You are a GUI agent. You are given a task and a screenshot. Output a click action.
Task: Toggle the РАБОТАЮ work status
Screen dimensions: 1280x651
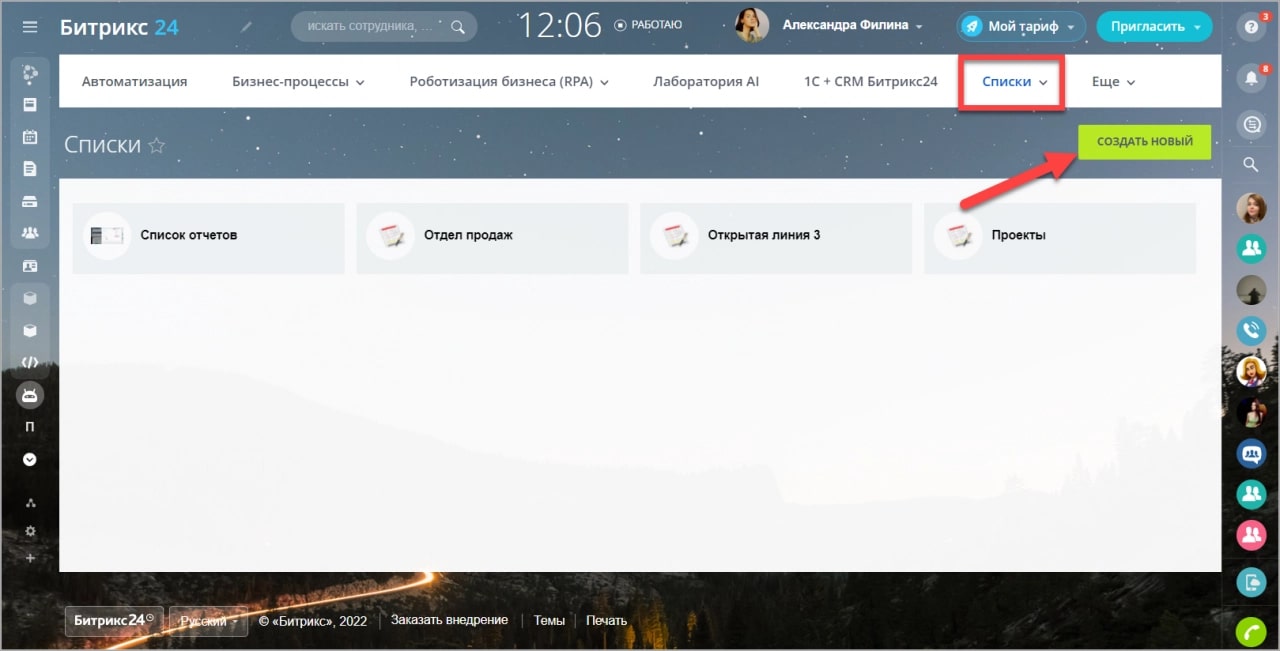coord(648,25)
